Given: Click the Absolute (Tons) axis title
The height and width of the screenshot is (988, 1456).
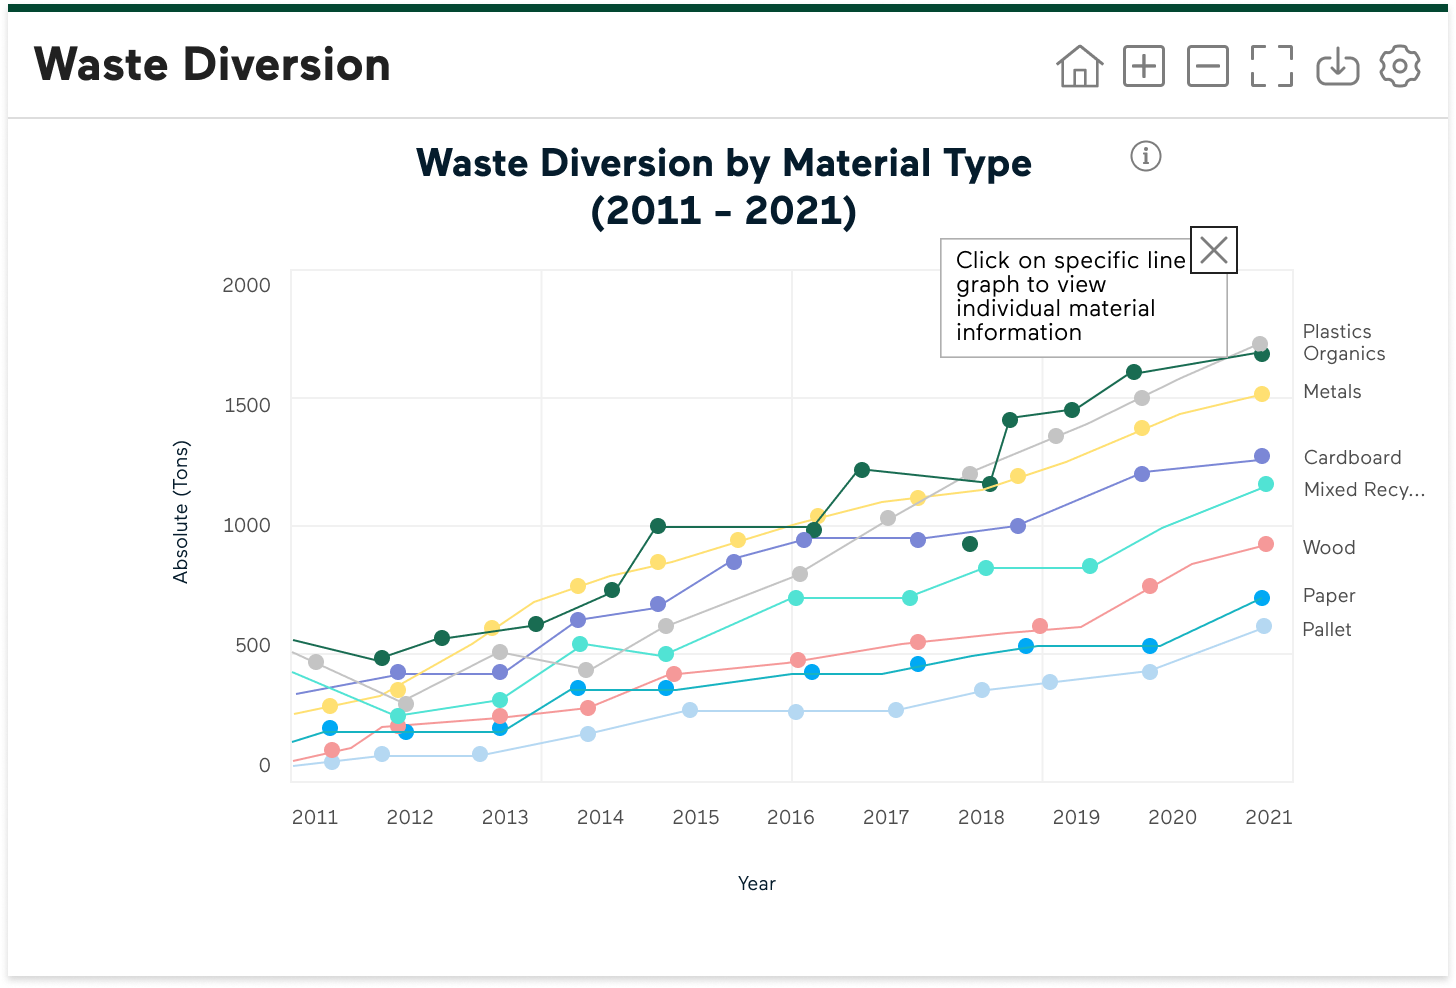Looking at the screenshot, I should pyautogui.click(x=181, y=512).
